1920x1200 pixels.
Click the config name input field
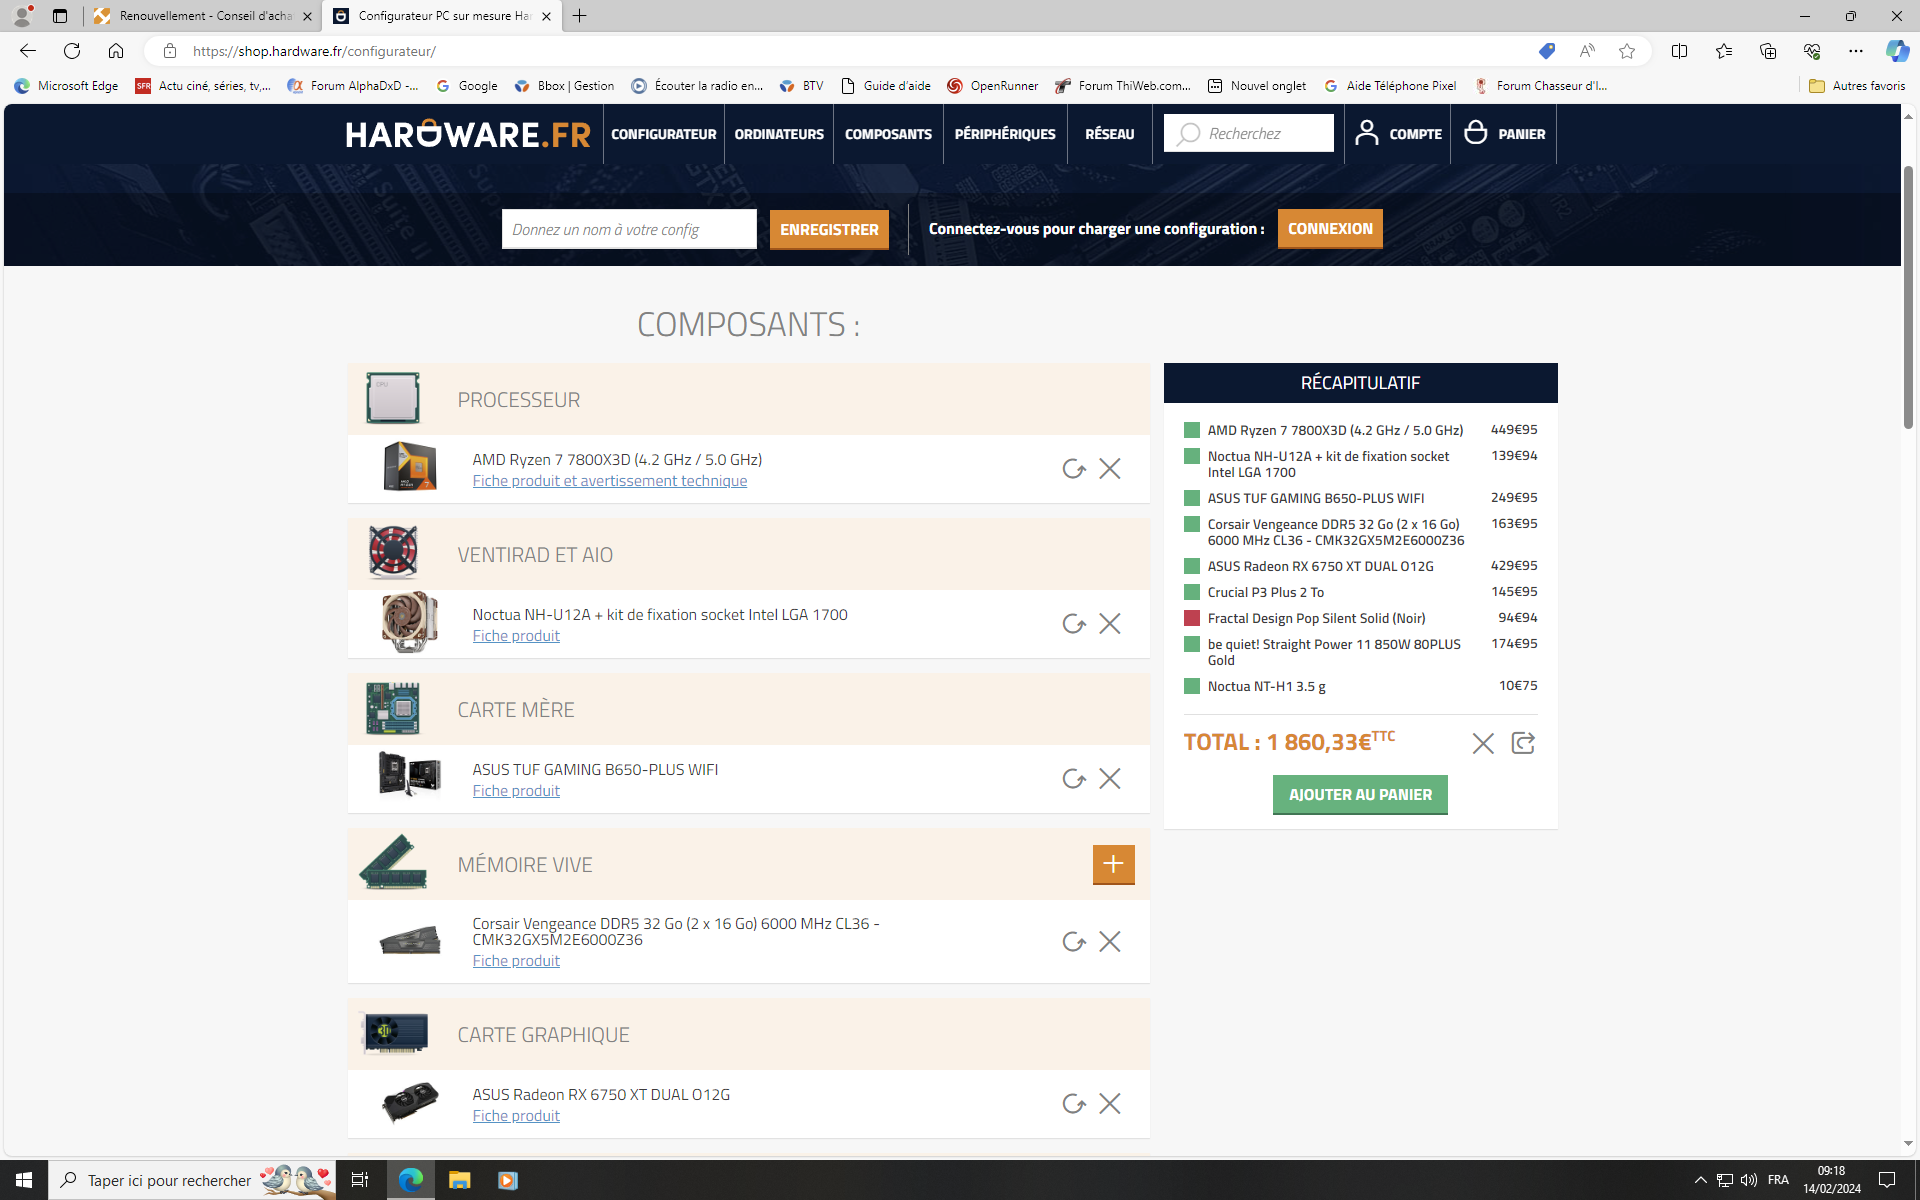click(628, 229)
